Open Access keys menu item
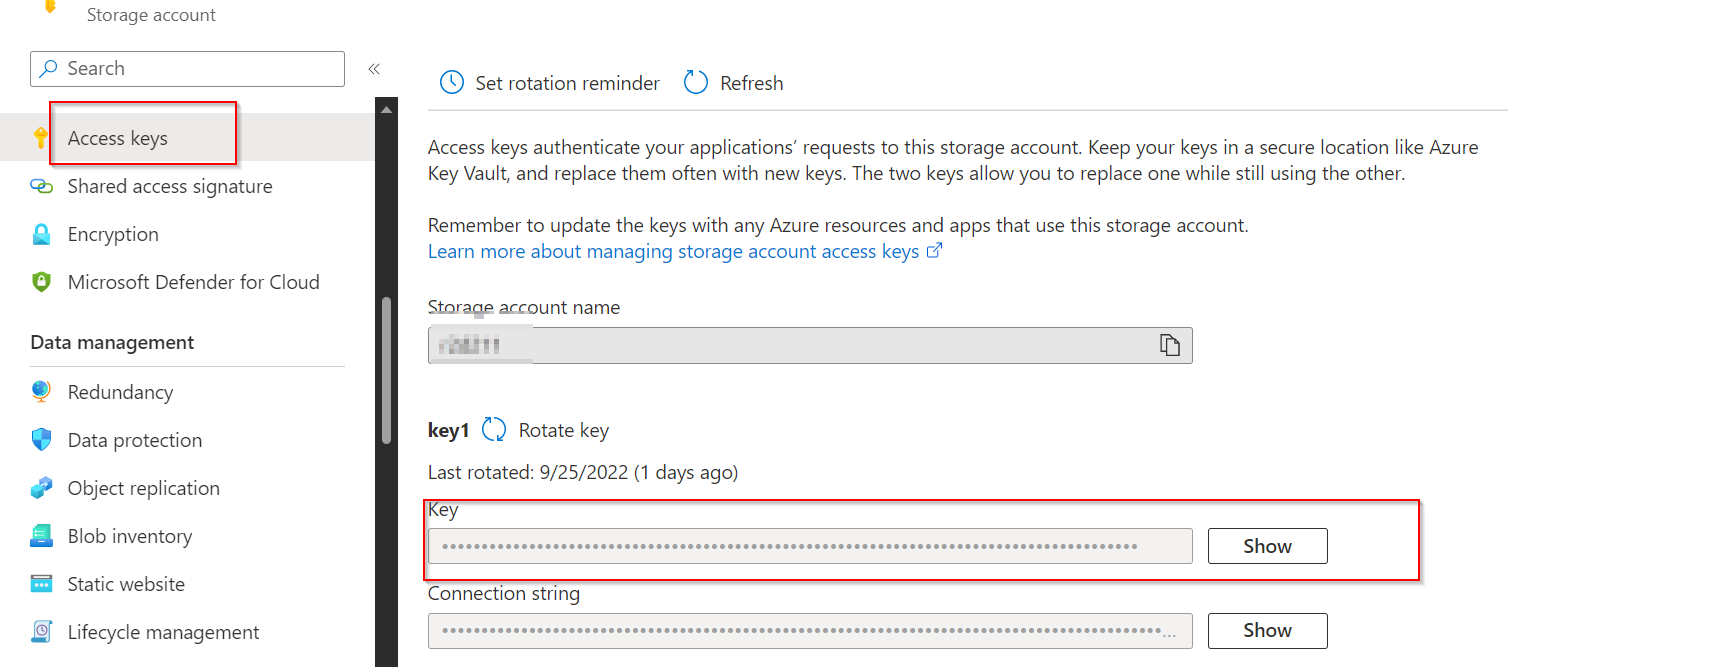Viewport: 1727px width, 667px height. 118,138
